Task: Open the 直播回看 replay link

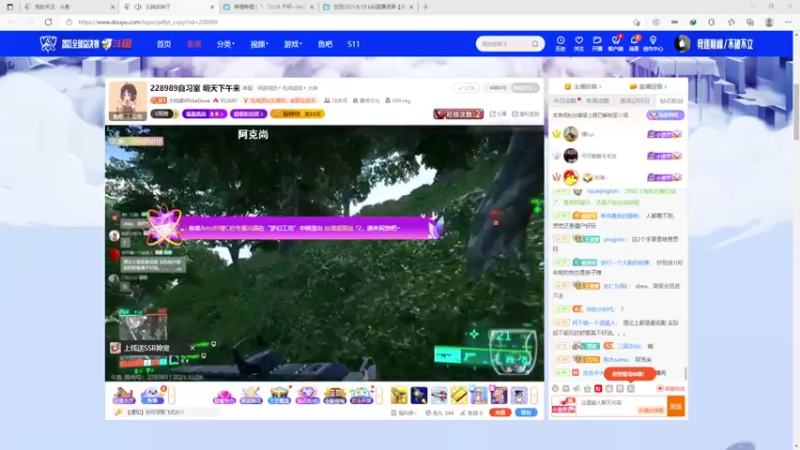Action: tap(648, 87)
